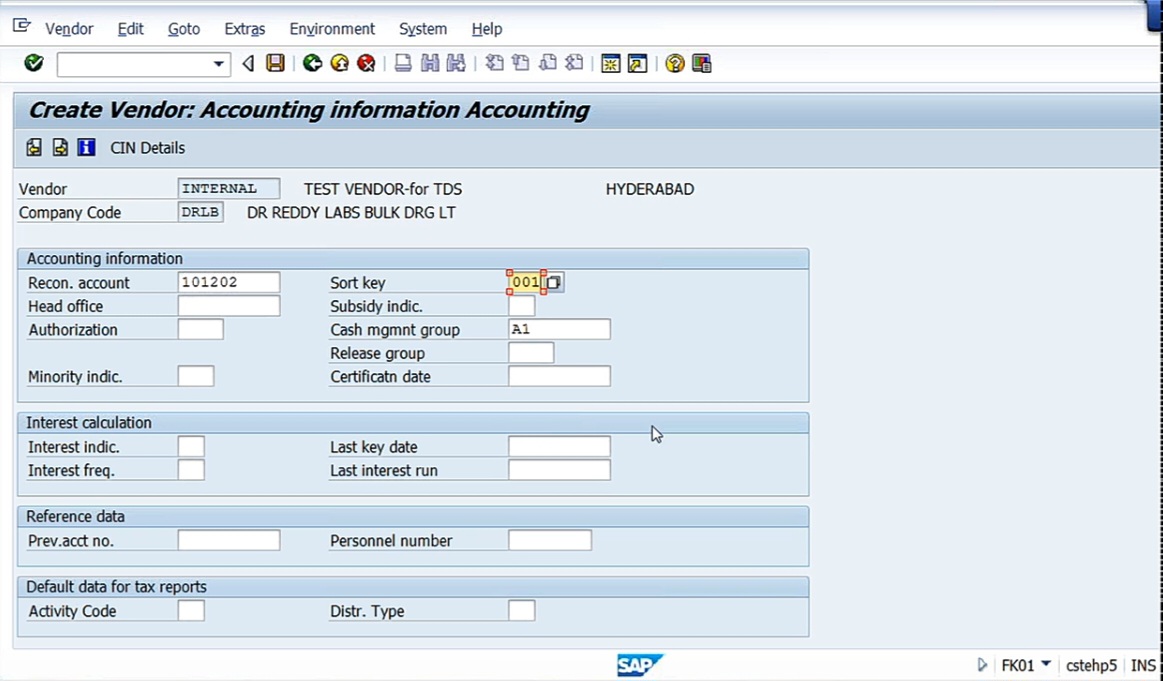Click the 'DR REDDY LABS BULK DRG LT' text

(x=351, y=213)
